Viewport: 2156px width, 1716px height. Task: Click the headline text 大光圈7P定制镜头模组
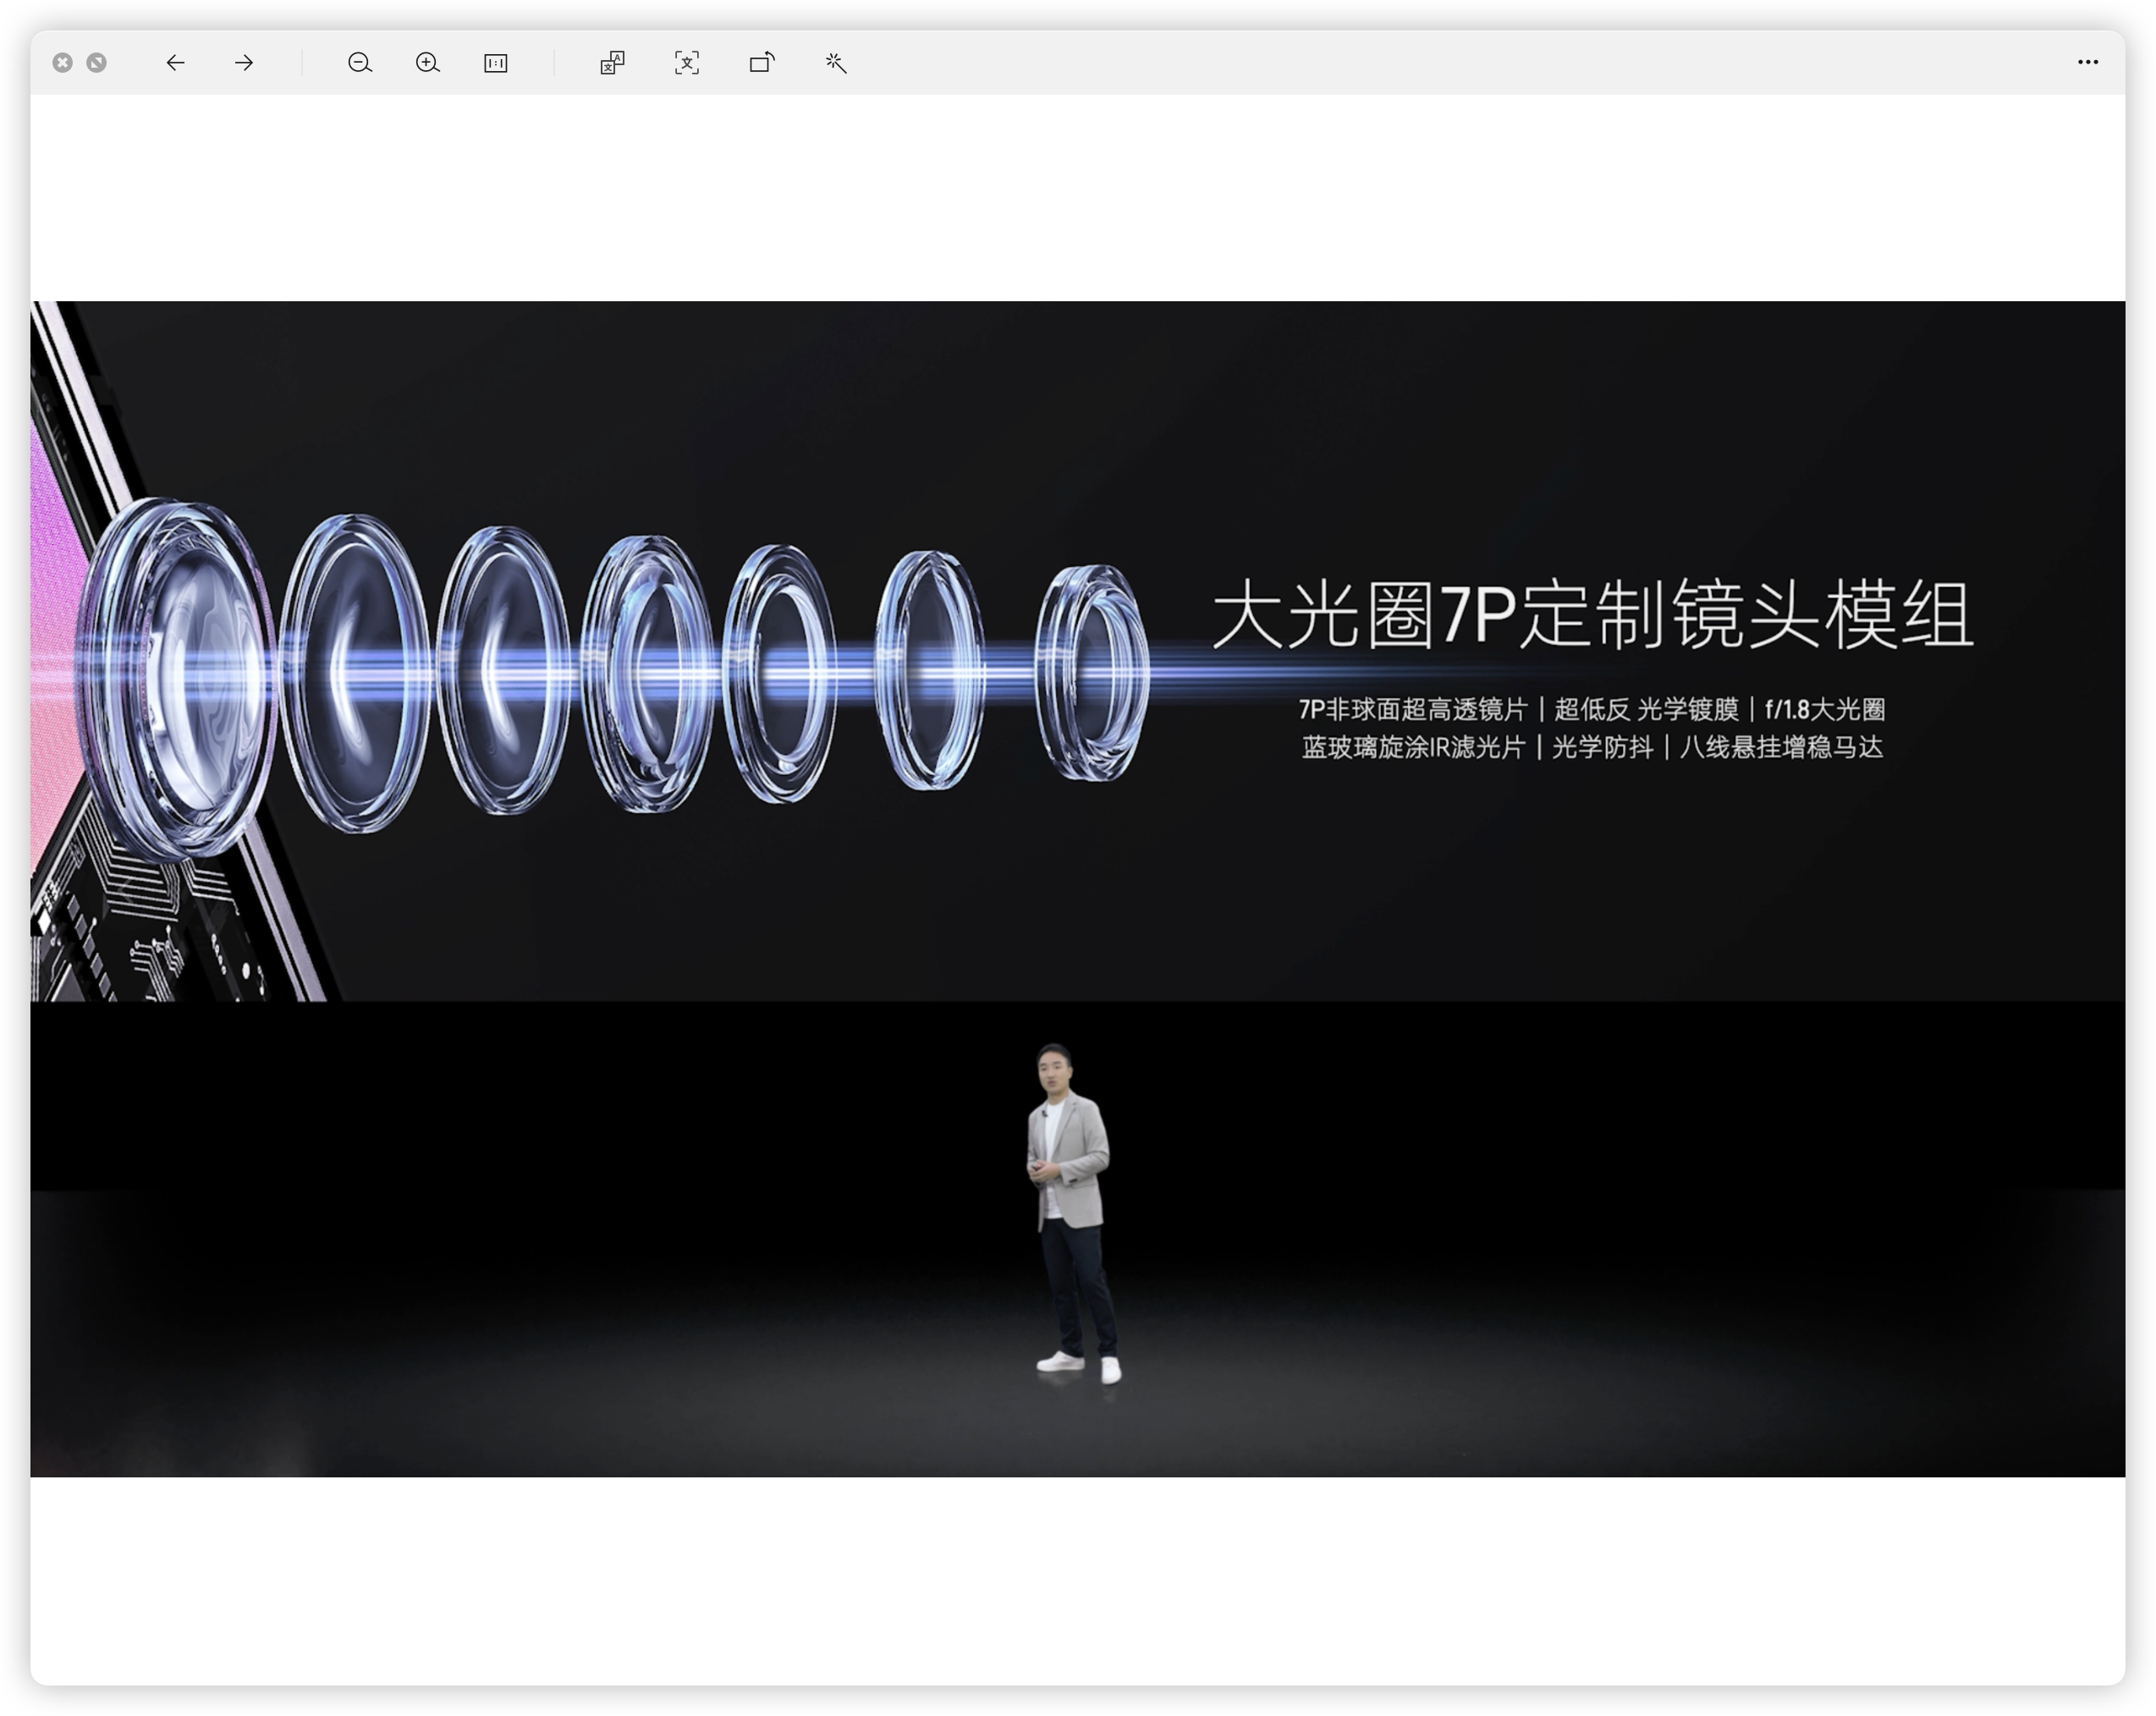pyautogui.click(x=1593, y=614)
